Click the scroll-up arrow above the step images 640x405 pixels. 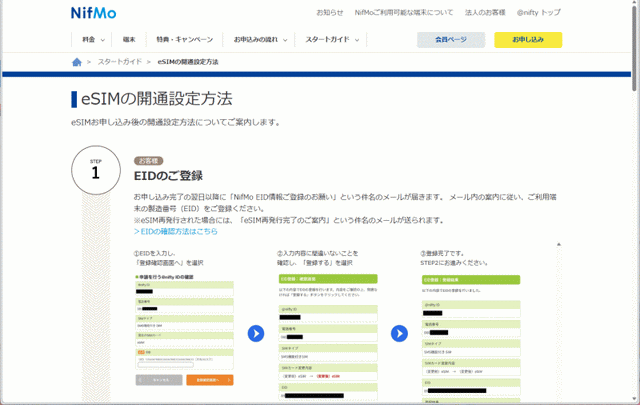pos(559,245)
